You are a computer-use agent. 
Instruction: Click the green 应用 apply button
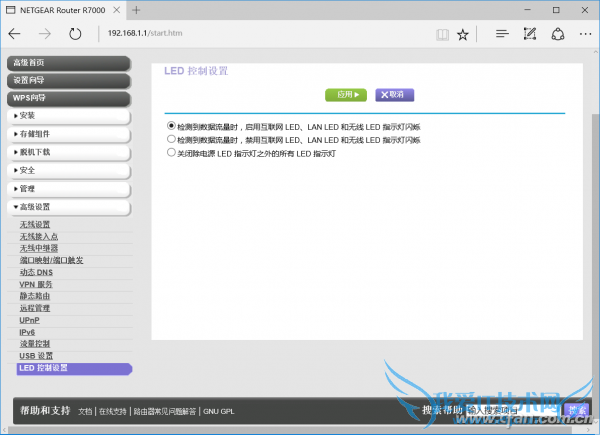(346, 94)
